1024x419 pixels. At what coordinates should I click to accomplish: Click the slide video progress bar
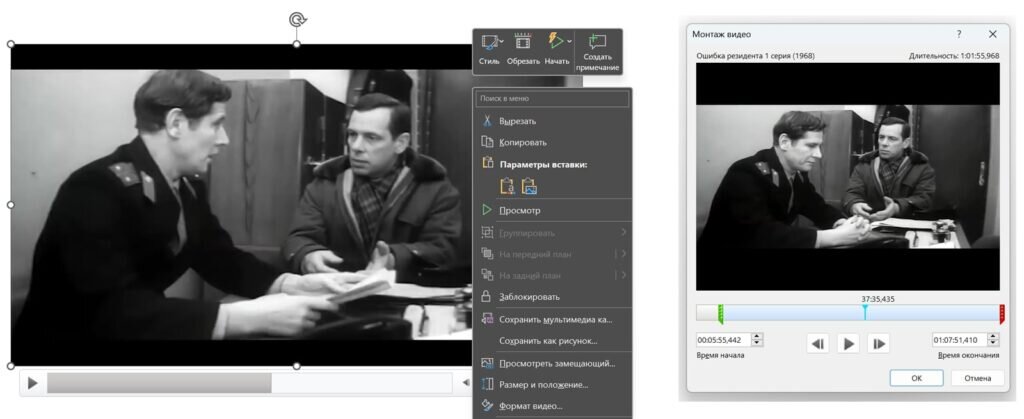click(249, 383)
